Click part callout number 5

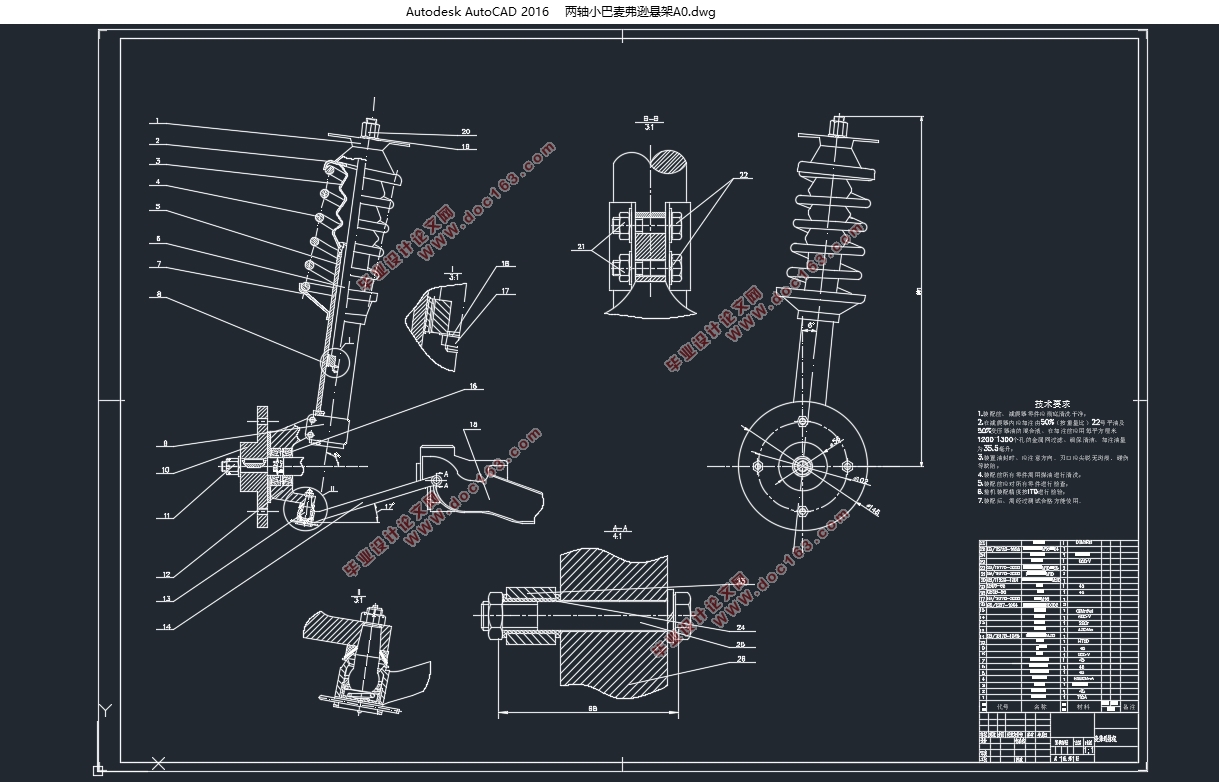click(157, 207)
